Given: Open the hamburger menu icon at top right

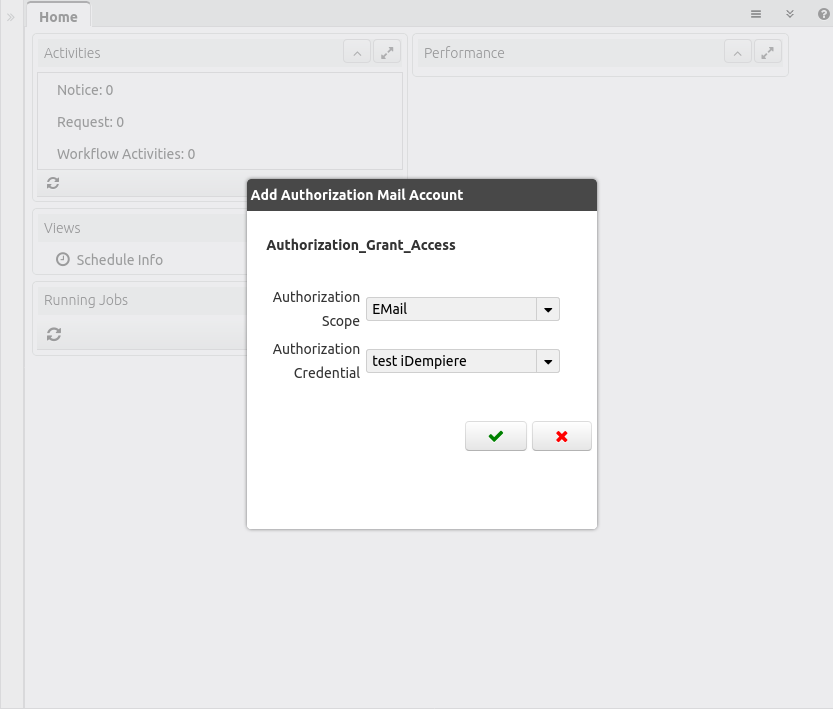Looking at the screenshot, I should (756, 14).
